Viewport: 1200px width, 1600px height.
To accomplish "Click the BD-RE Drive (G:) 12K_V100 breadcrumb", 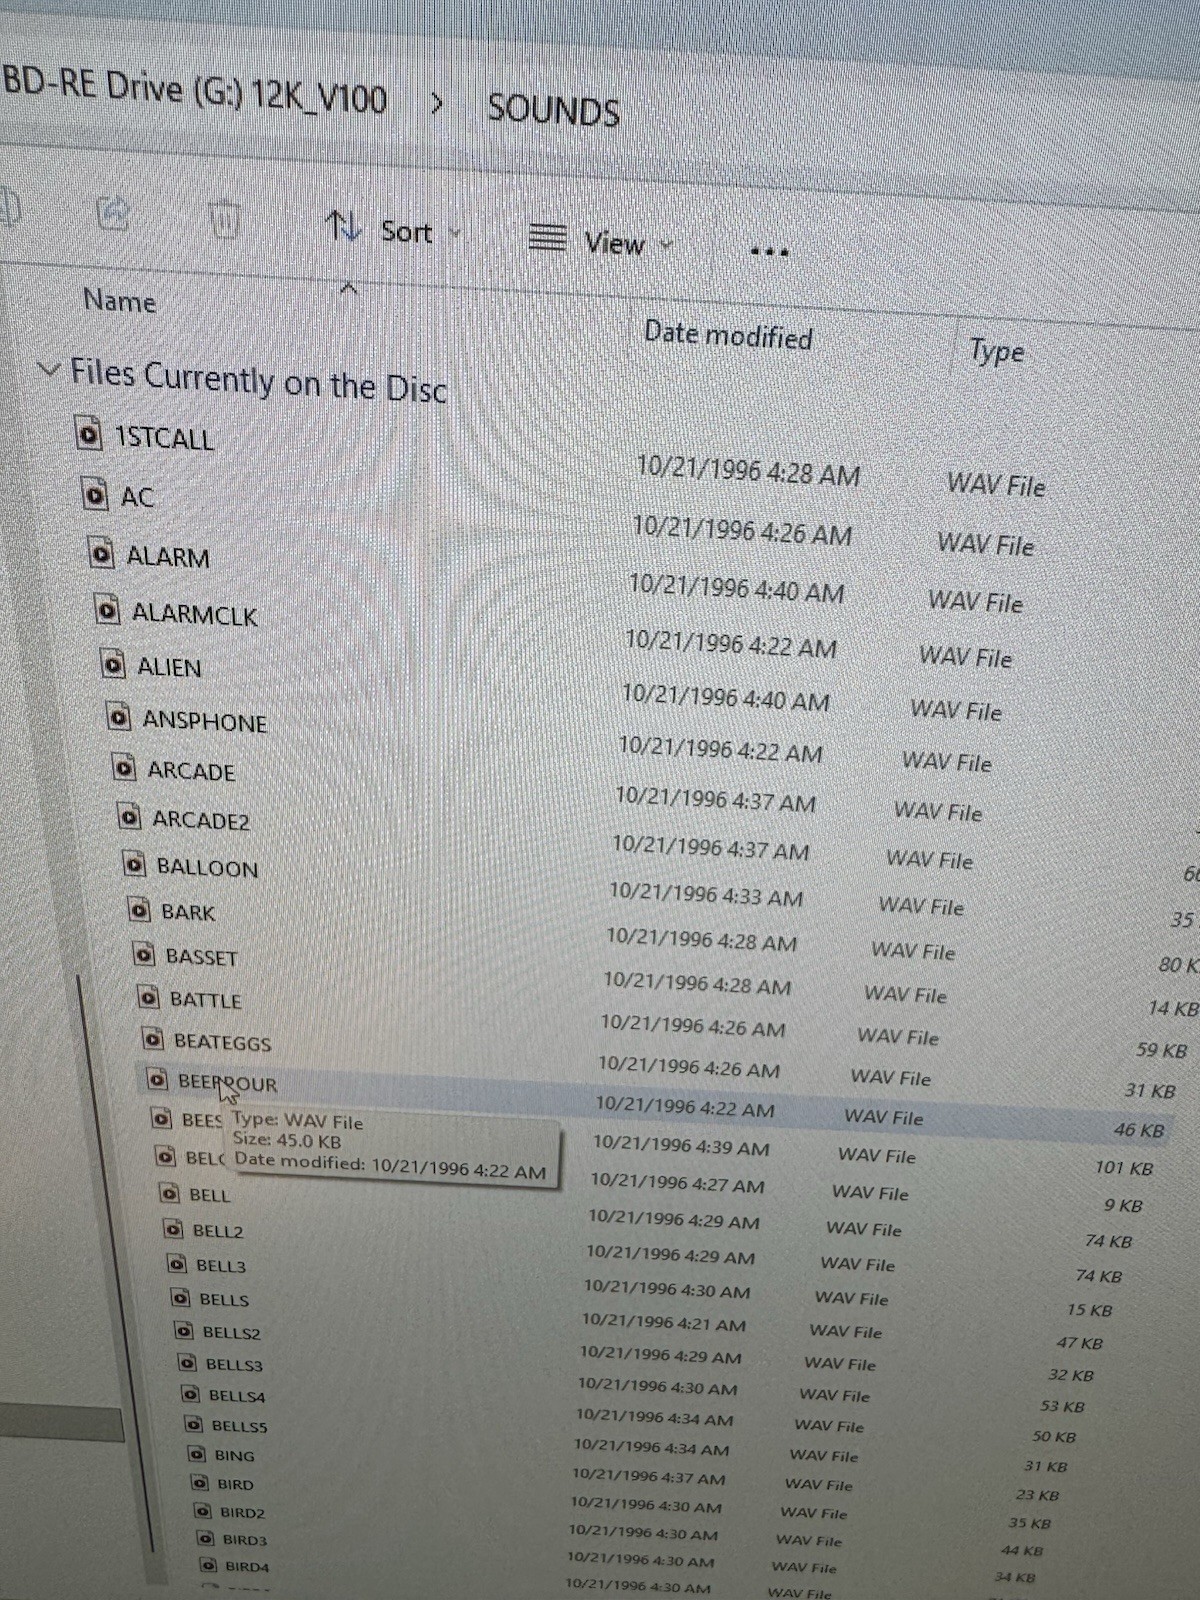I will pyautogui.click(x=194, y=90).
